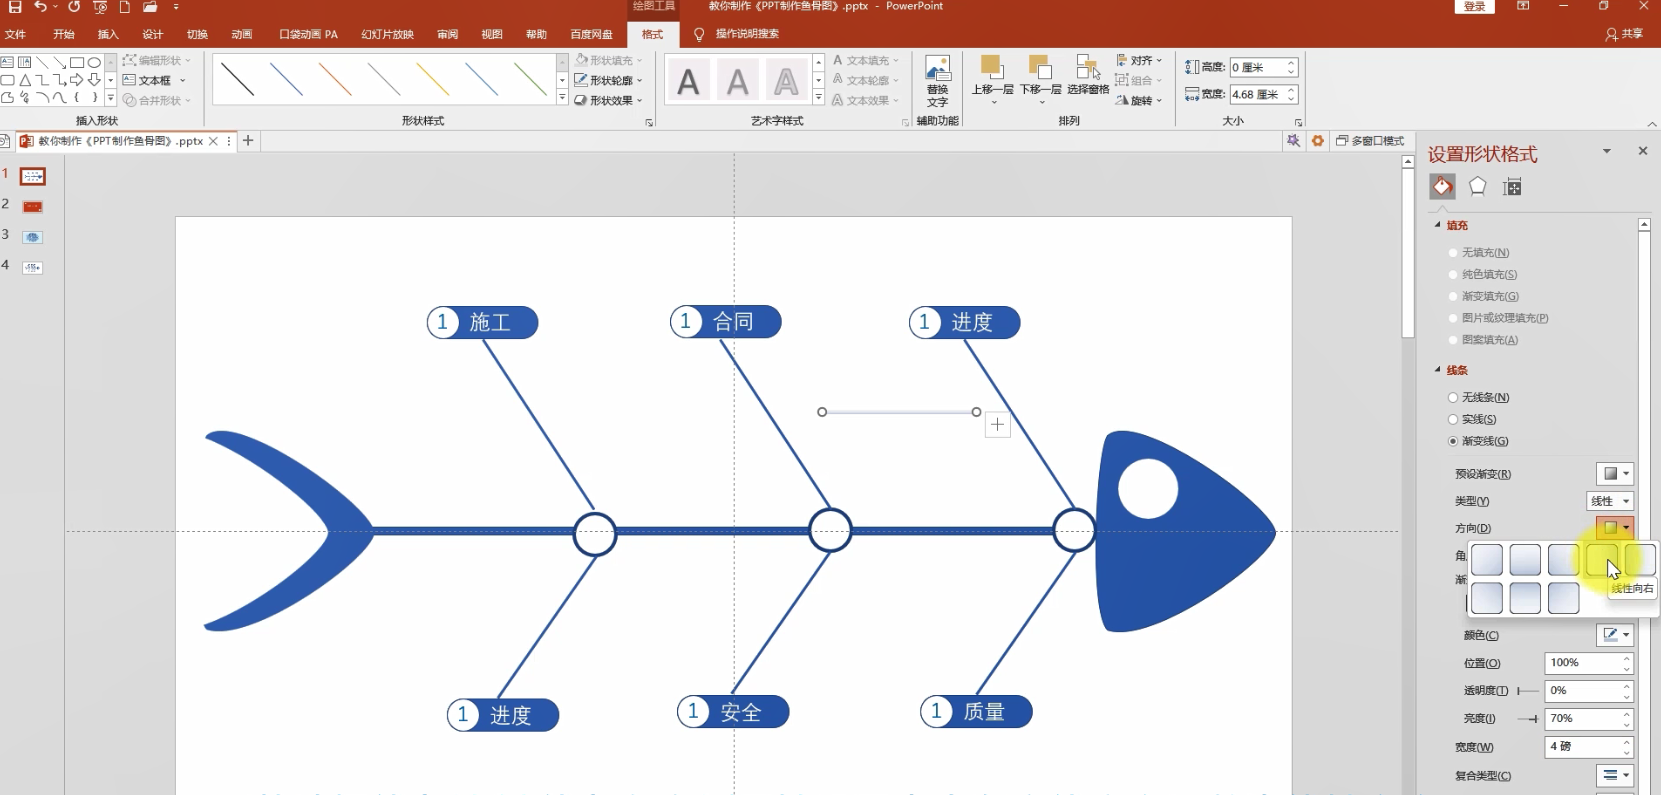Viewport: 1661px width, 795px height.
Task: Pick the first gradient direction swatch in top row
Action: coord(1487,560)
